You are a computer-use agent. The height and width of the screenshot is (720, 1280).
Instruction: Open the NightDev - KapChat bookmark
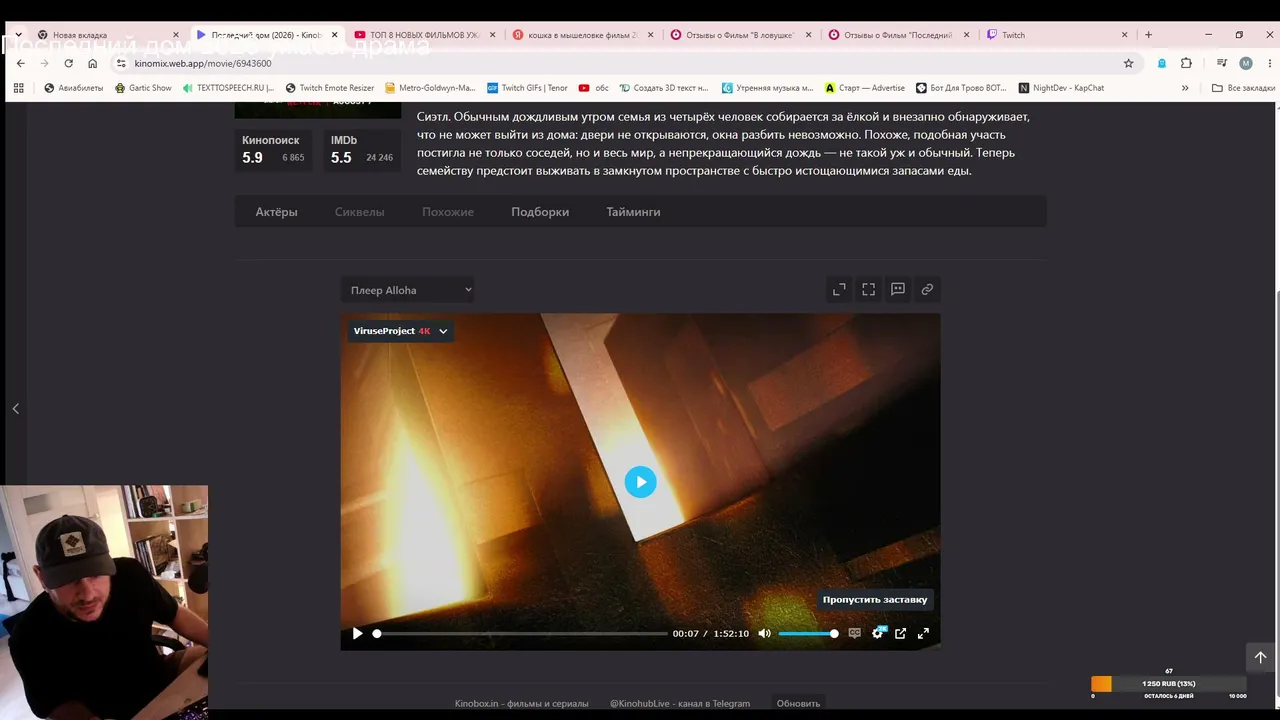pos(1061,88)
